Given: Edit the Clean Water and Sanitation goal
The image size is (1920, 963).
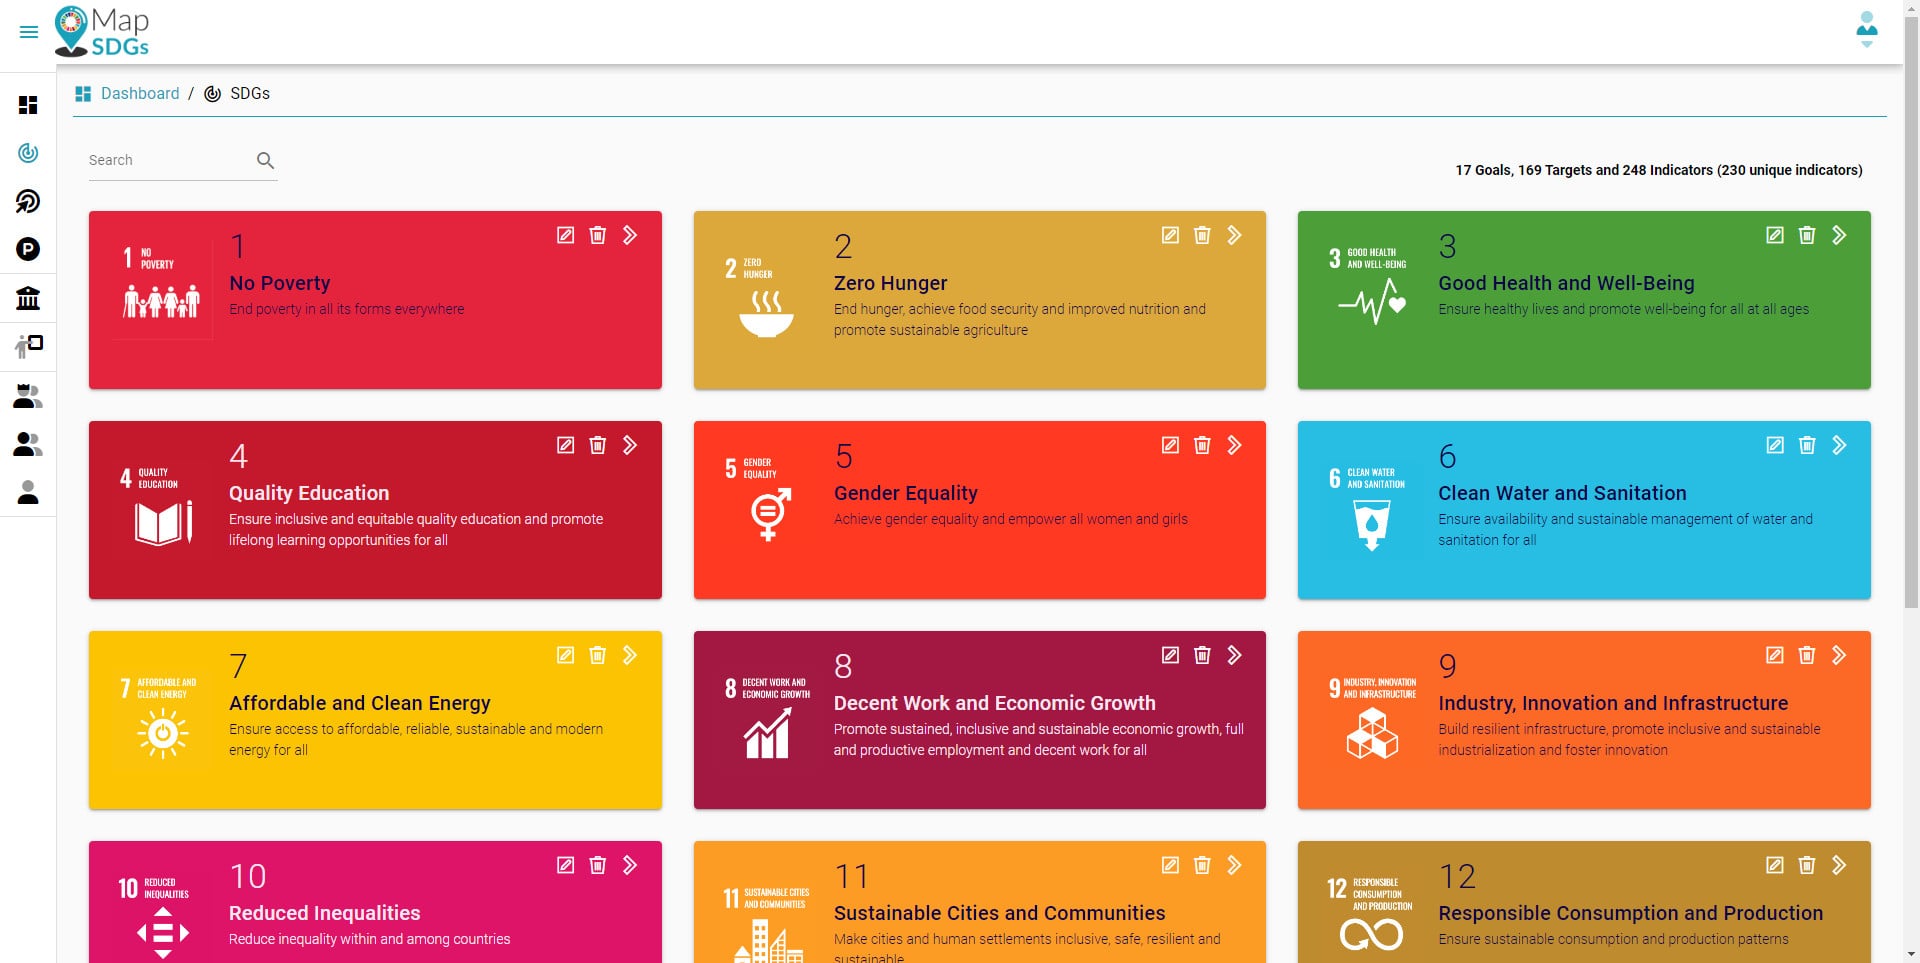Looking at the screenshot, I should coord(1774,445).
